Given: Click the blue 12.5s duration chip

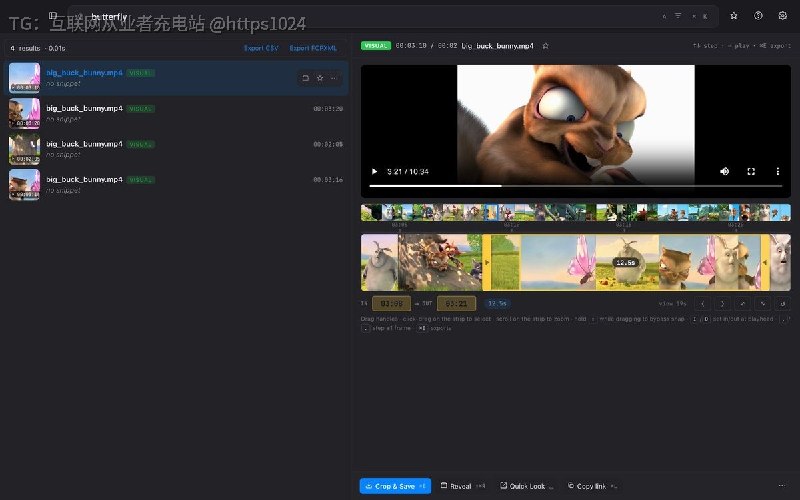Looking at the screenshot, I should click(497, 304).
